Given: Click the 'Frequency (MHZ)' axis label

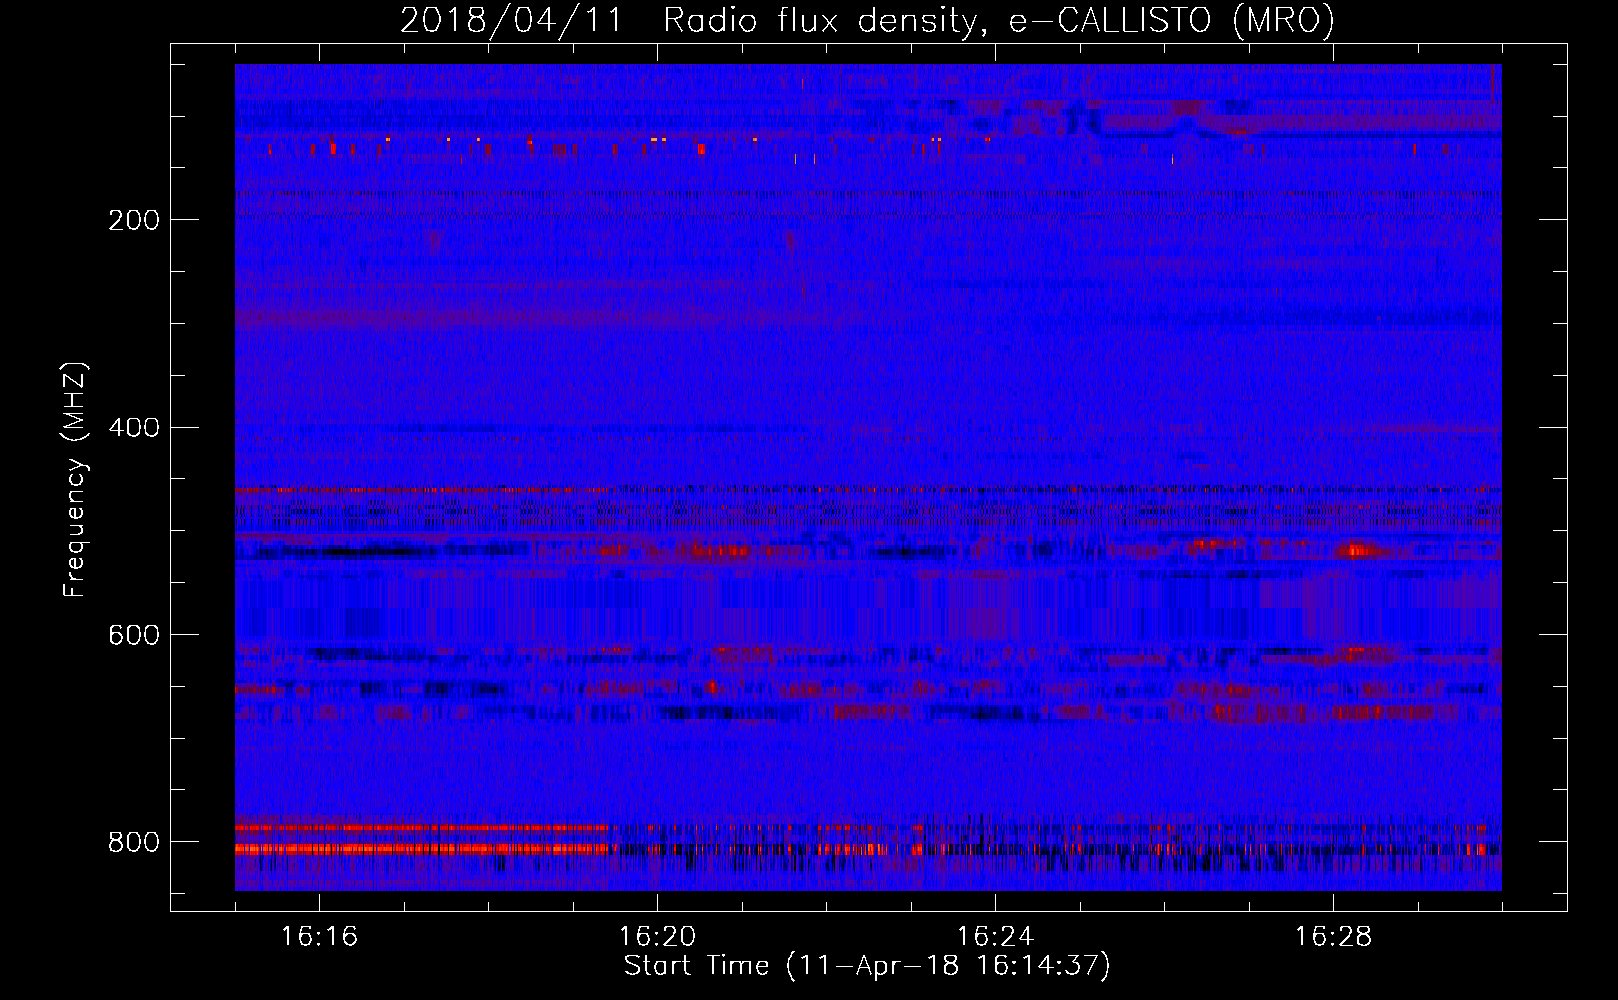Looking at the screenshot, I should click(x=75, y=480).
